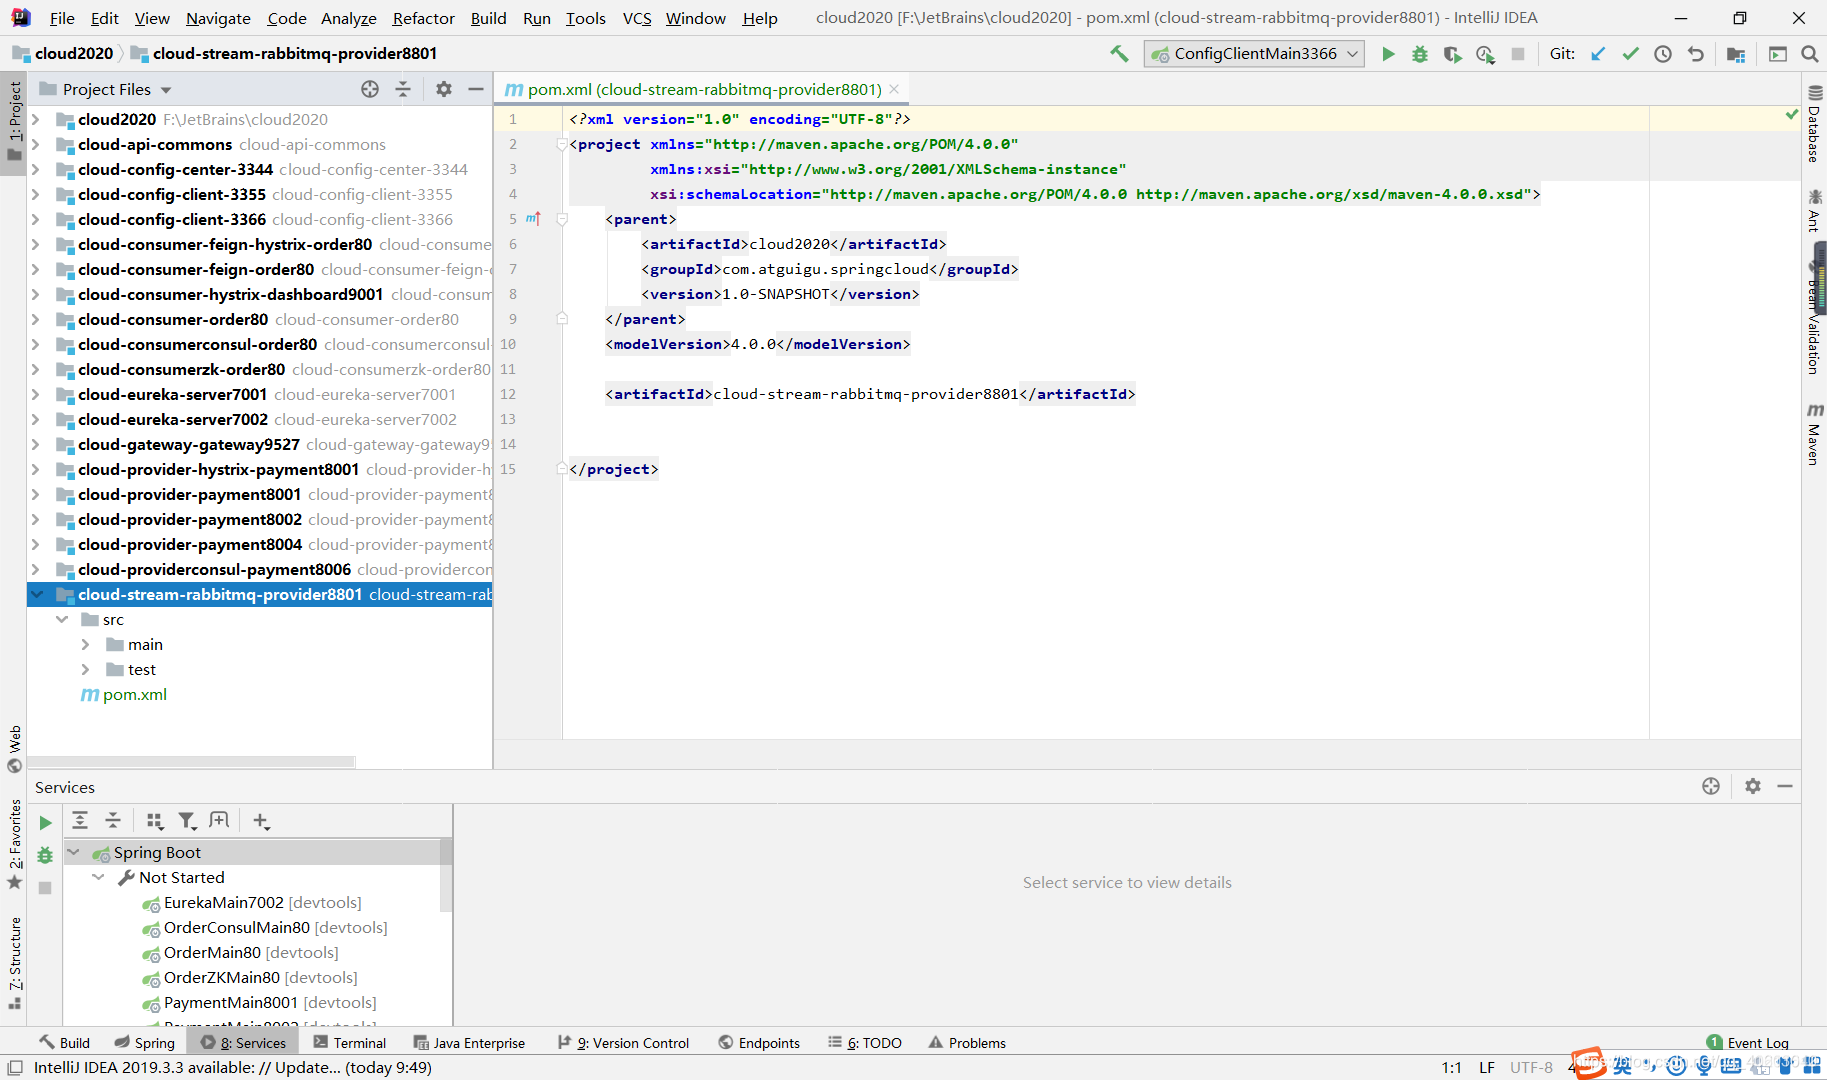Click Collapse All icon in Services toolbar
This screenshot has height=1080, width=1827.
click(x=113, y=821)
